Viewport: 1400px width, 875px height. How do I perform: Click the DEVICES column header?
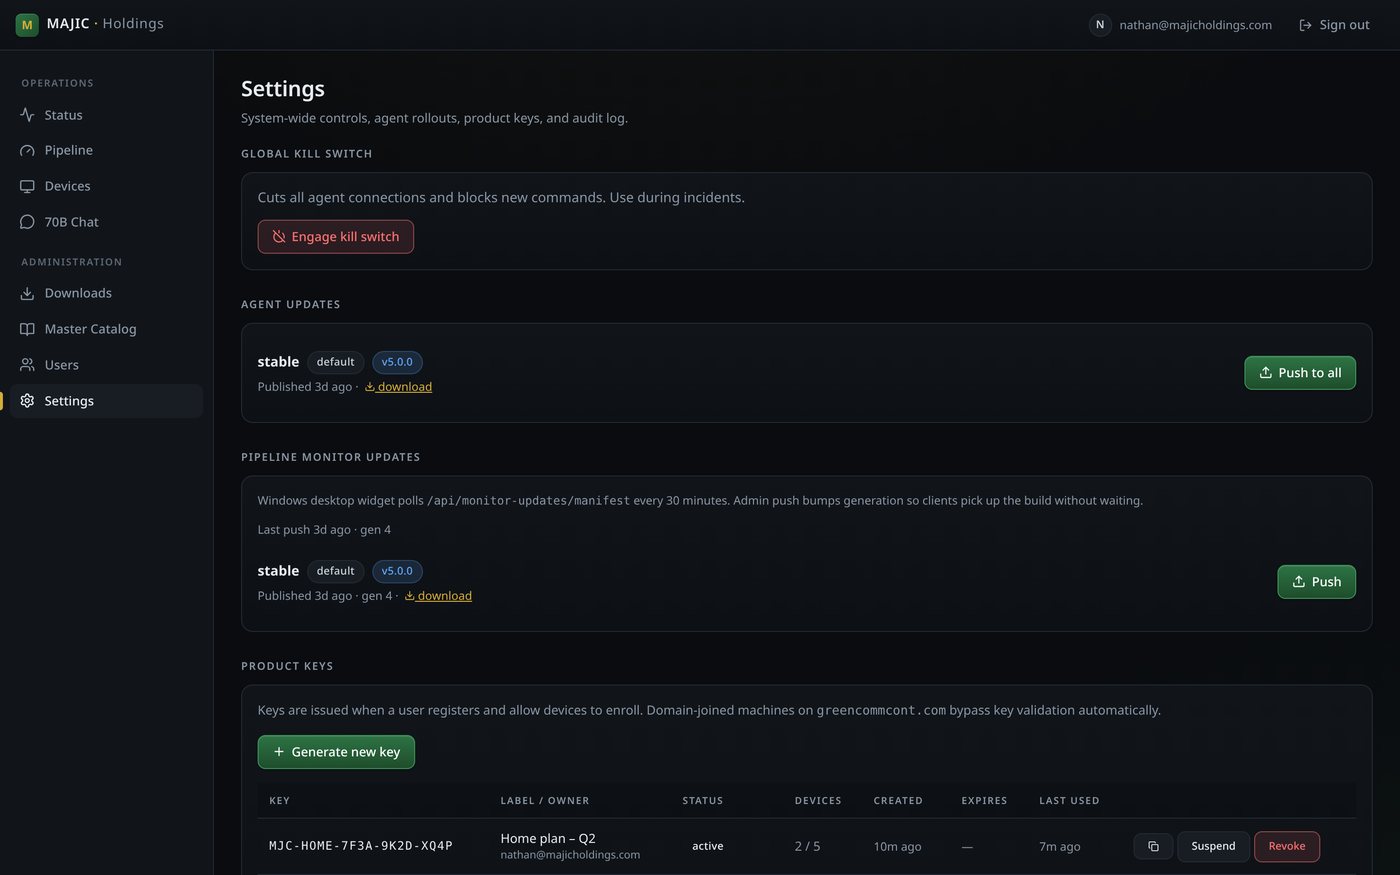tap(818, 801)
